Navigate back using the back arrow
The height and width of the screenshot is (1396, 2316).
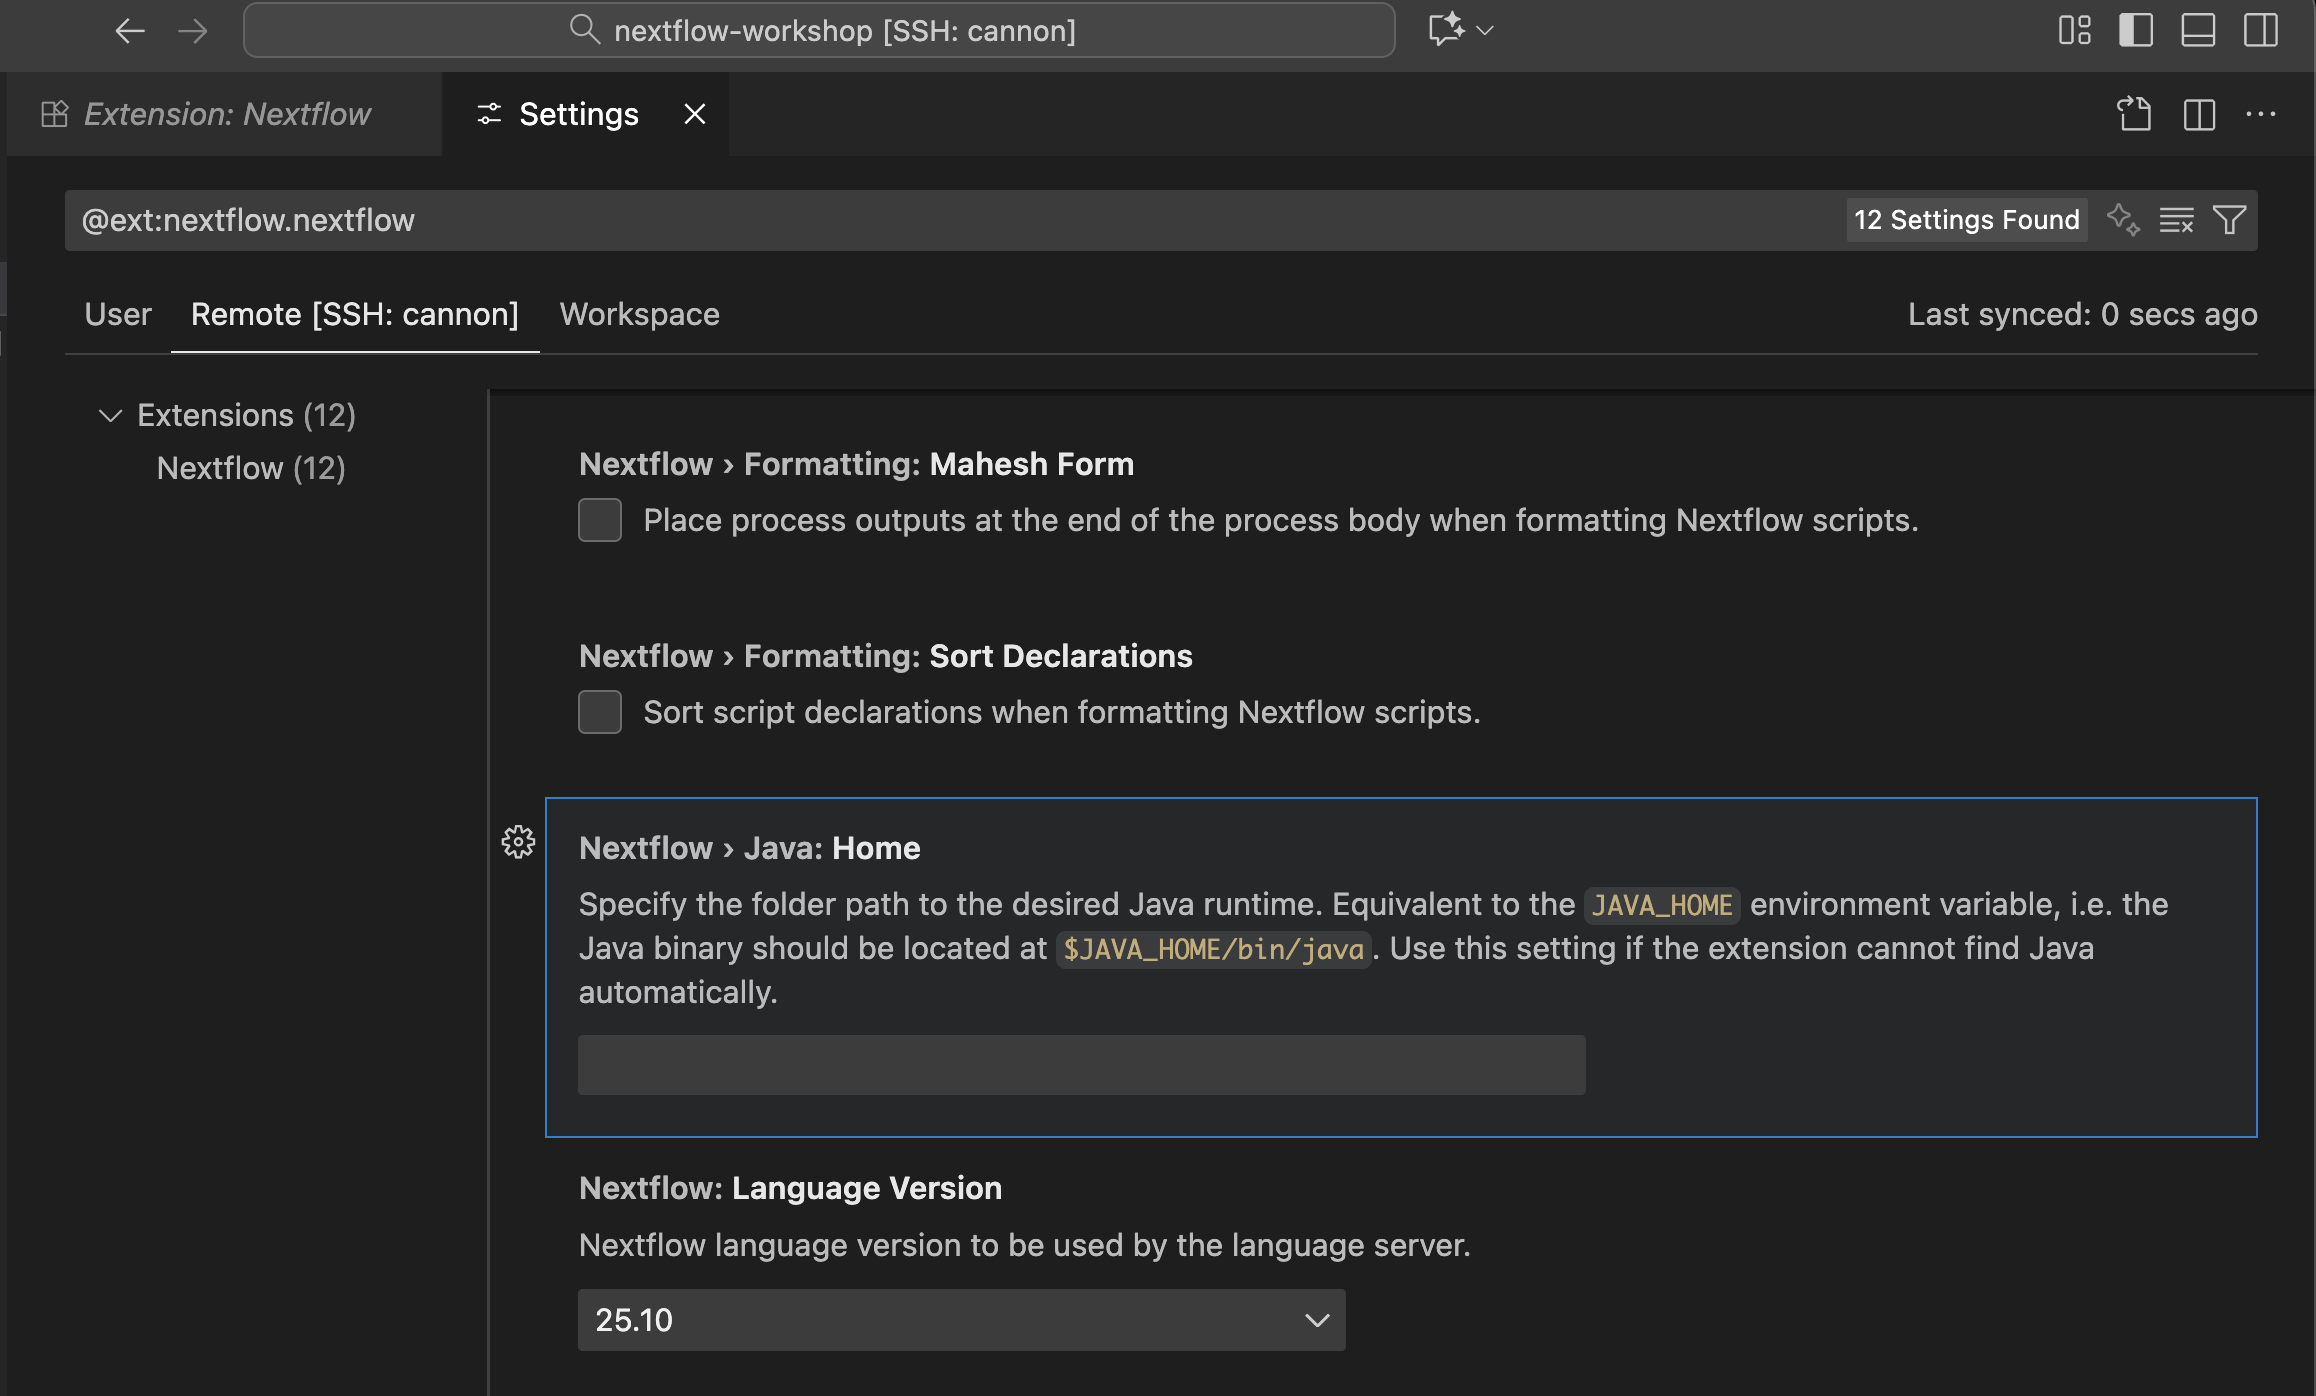point(130,30)
